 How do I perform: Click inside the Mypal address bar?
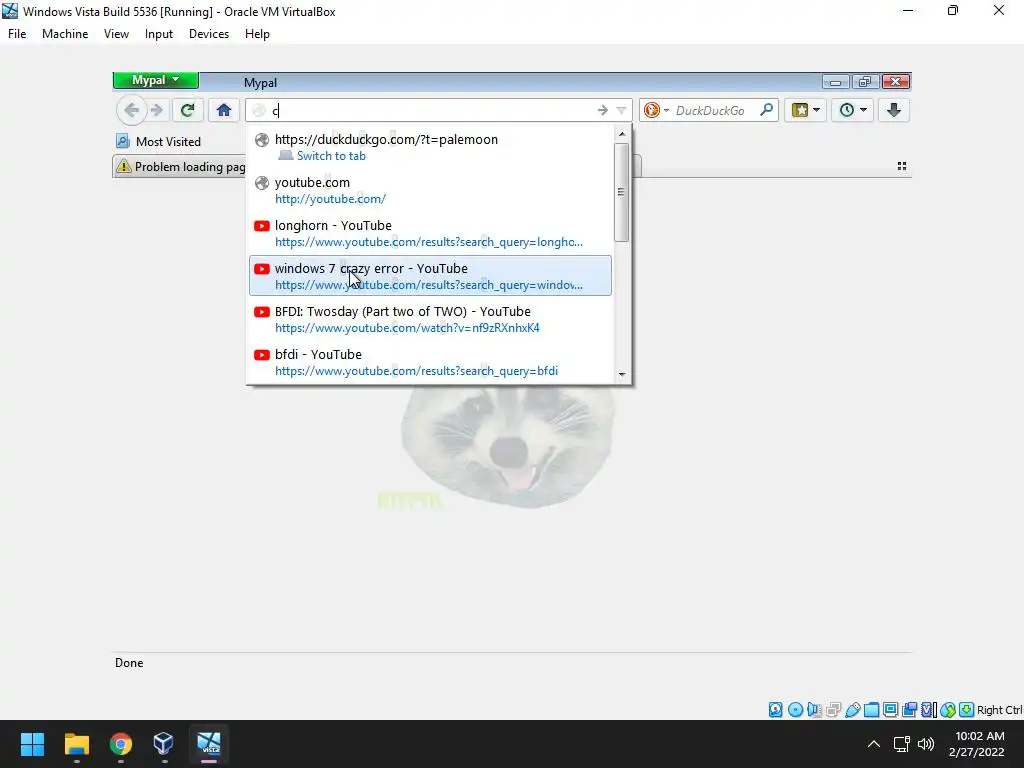[x=431, y=110]
